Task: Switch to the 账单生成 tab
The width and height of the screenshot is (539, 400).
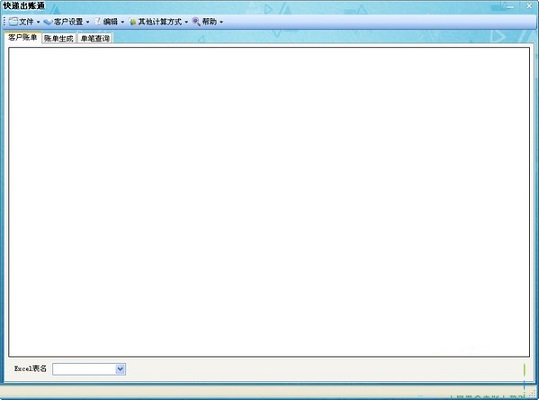Action: (x=59, y=38)
